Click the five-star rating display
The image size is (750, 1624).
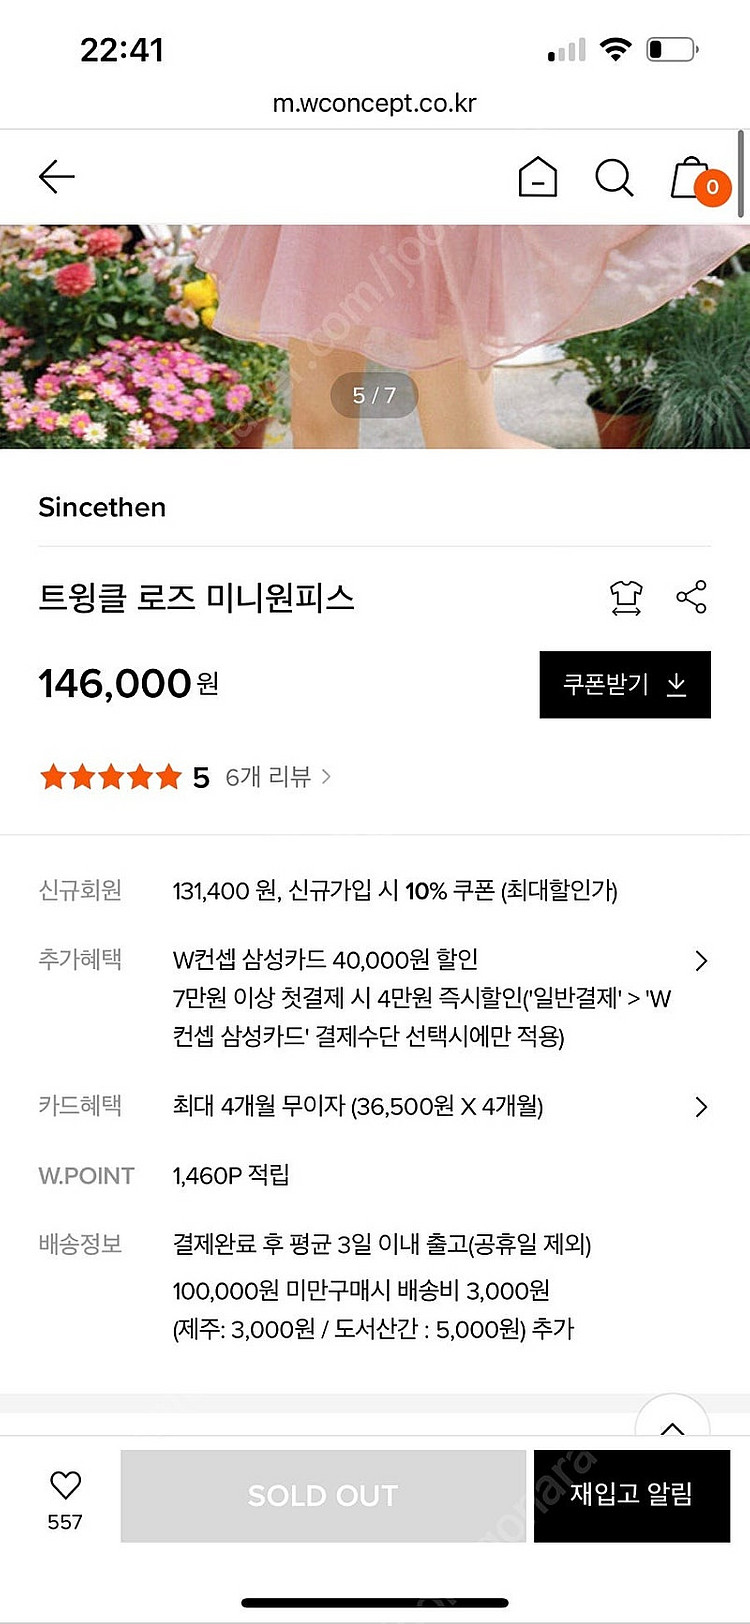(x=110, y=777)
